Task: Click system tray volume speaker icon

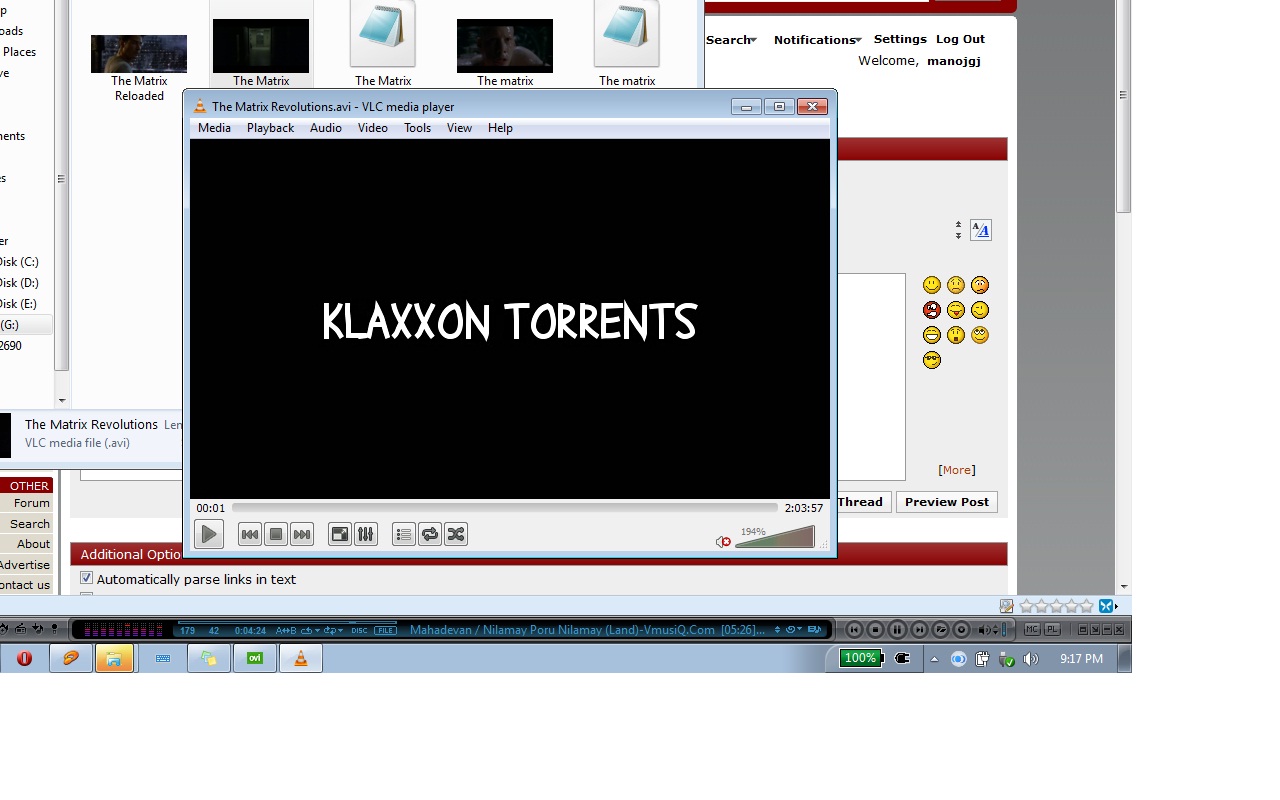Action: click(1031, 659)
